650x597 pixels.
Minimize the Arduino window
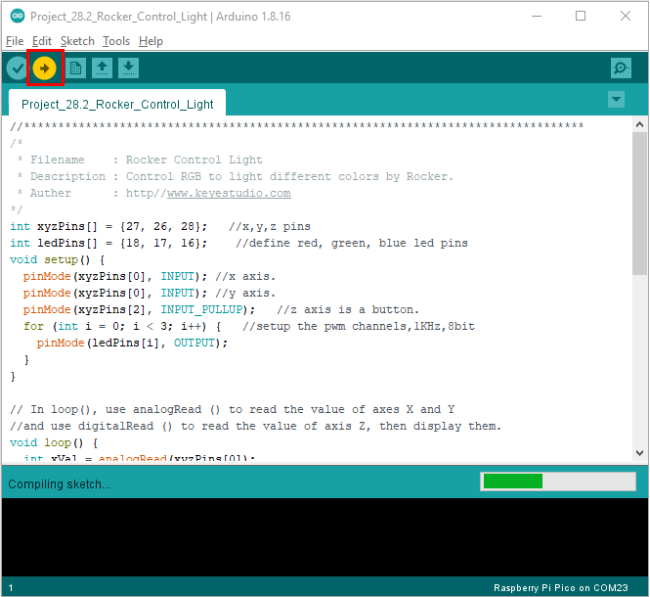tap(537, 16)
